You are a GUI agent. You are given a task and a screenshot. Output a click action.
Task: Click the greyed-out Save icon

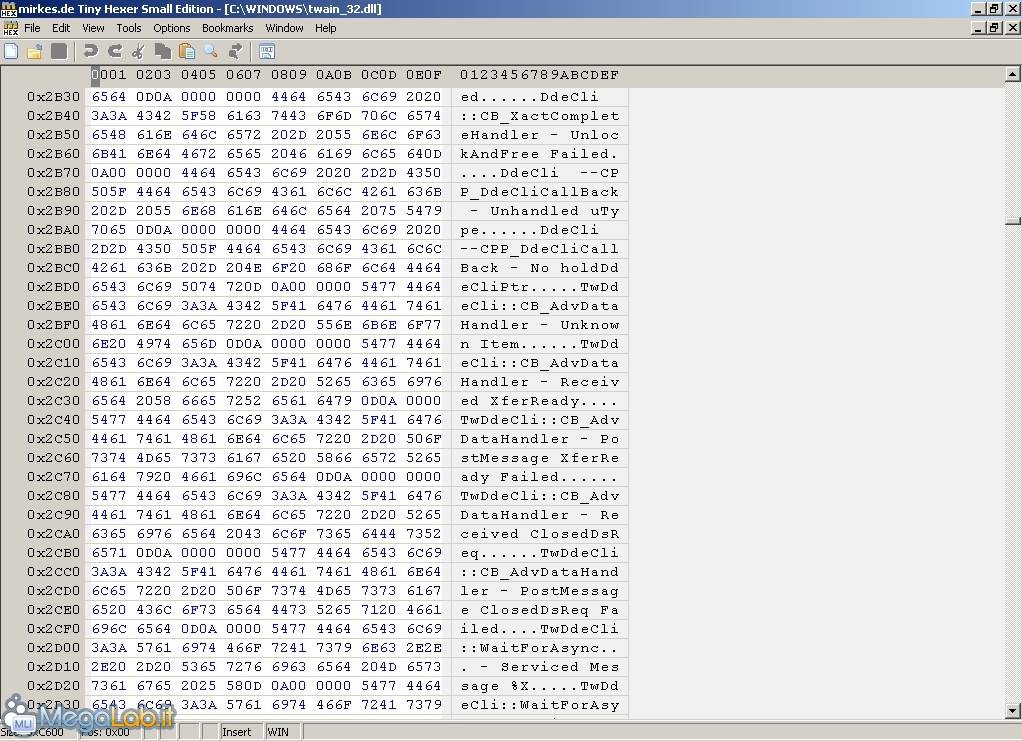[x=59, y=51]
